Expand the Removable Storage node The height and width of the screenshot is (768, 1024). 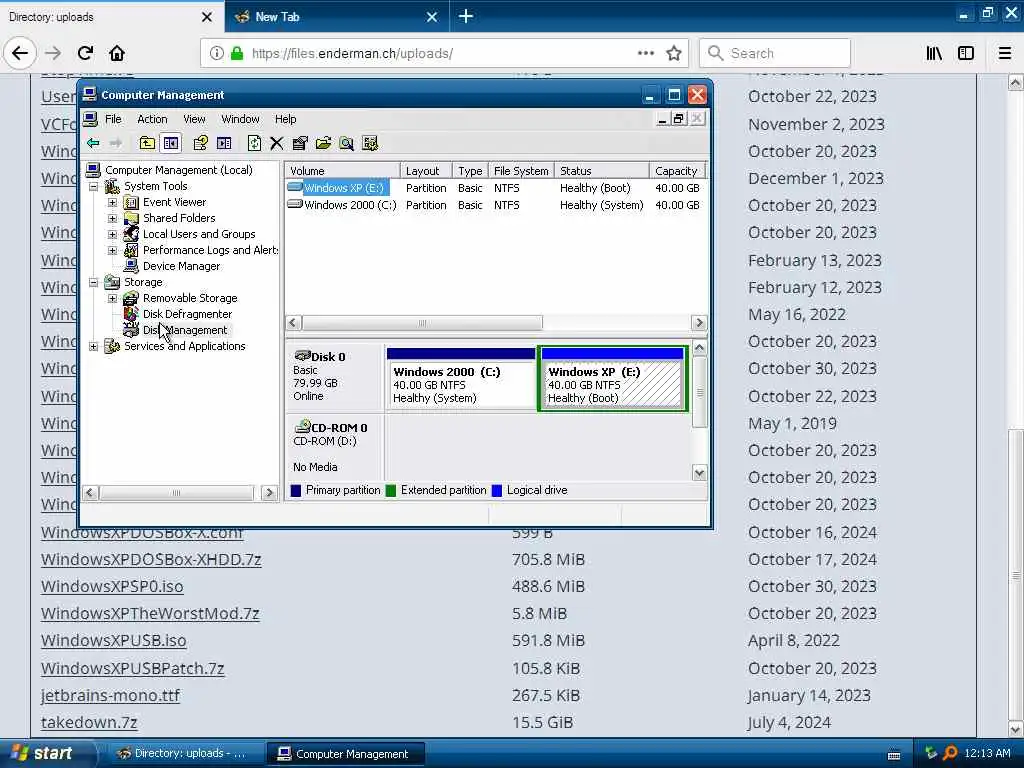coord(112,298)
